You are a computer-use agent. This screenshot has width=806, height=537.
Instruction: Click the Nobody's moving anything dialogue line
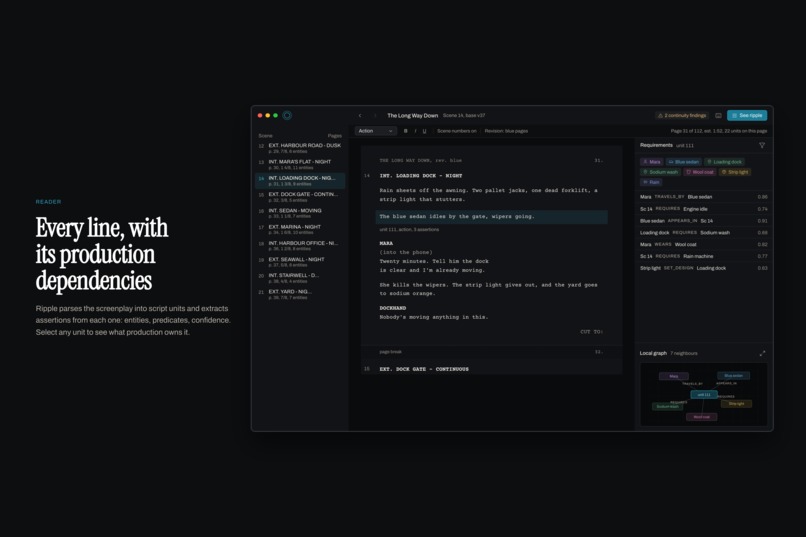(x=434, y=317)
